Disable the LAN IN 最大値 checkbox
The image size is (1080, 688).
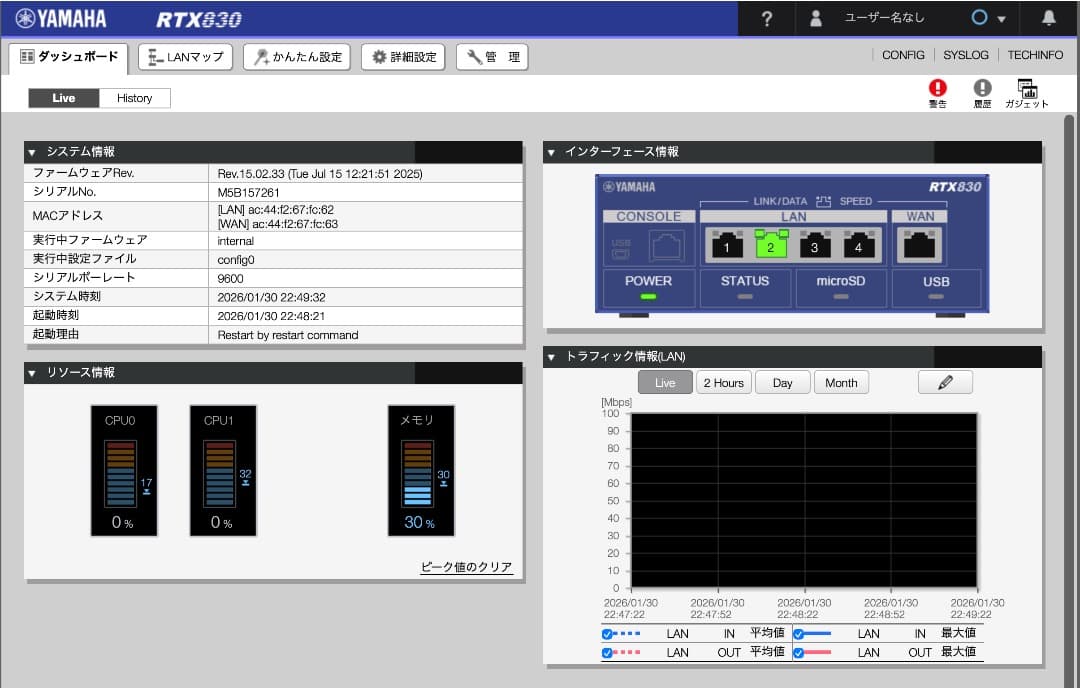tap(797, 633)
